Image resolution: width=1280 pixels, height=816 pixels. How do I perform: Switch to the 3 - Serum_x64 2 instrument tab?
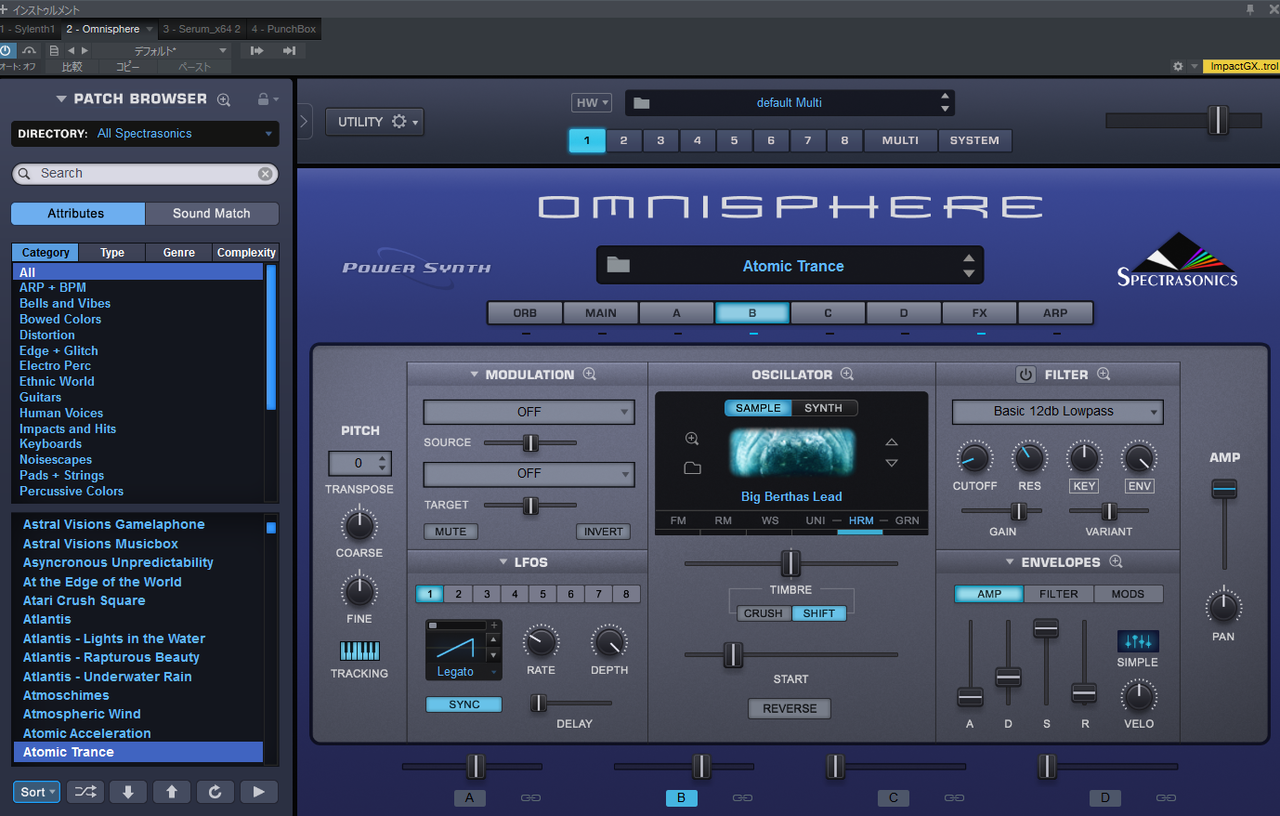coord(203,29)
